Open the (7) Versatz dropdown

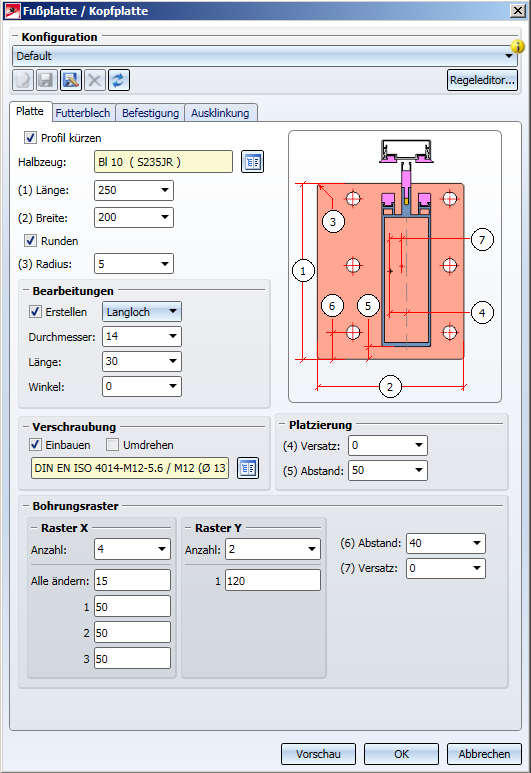pyautogui.click(x=446, y=568)
